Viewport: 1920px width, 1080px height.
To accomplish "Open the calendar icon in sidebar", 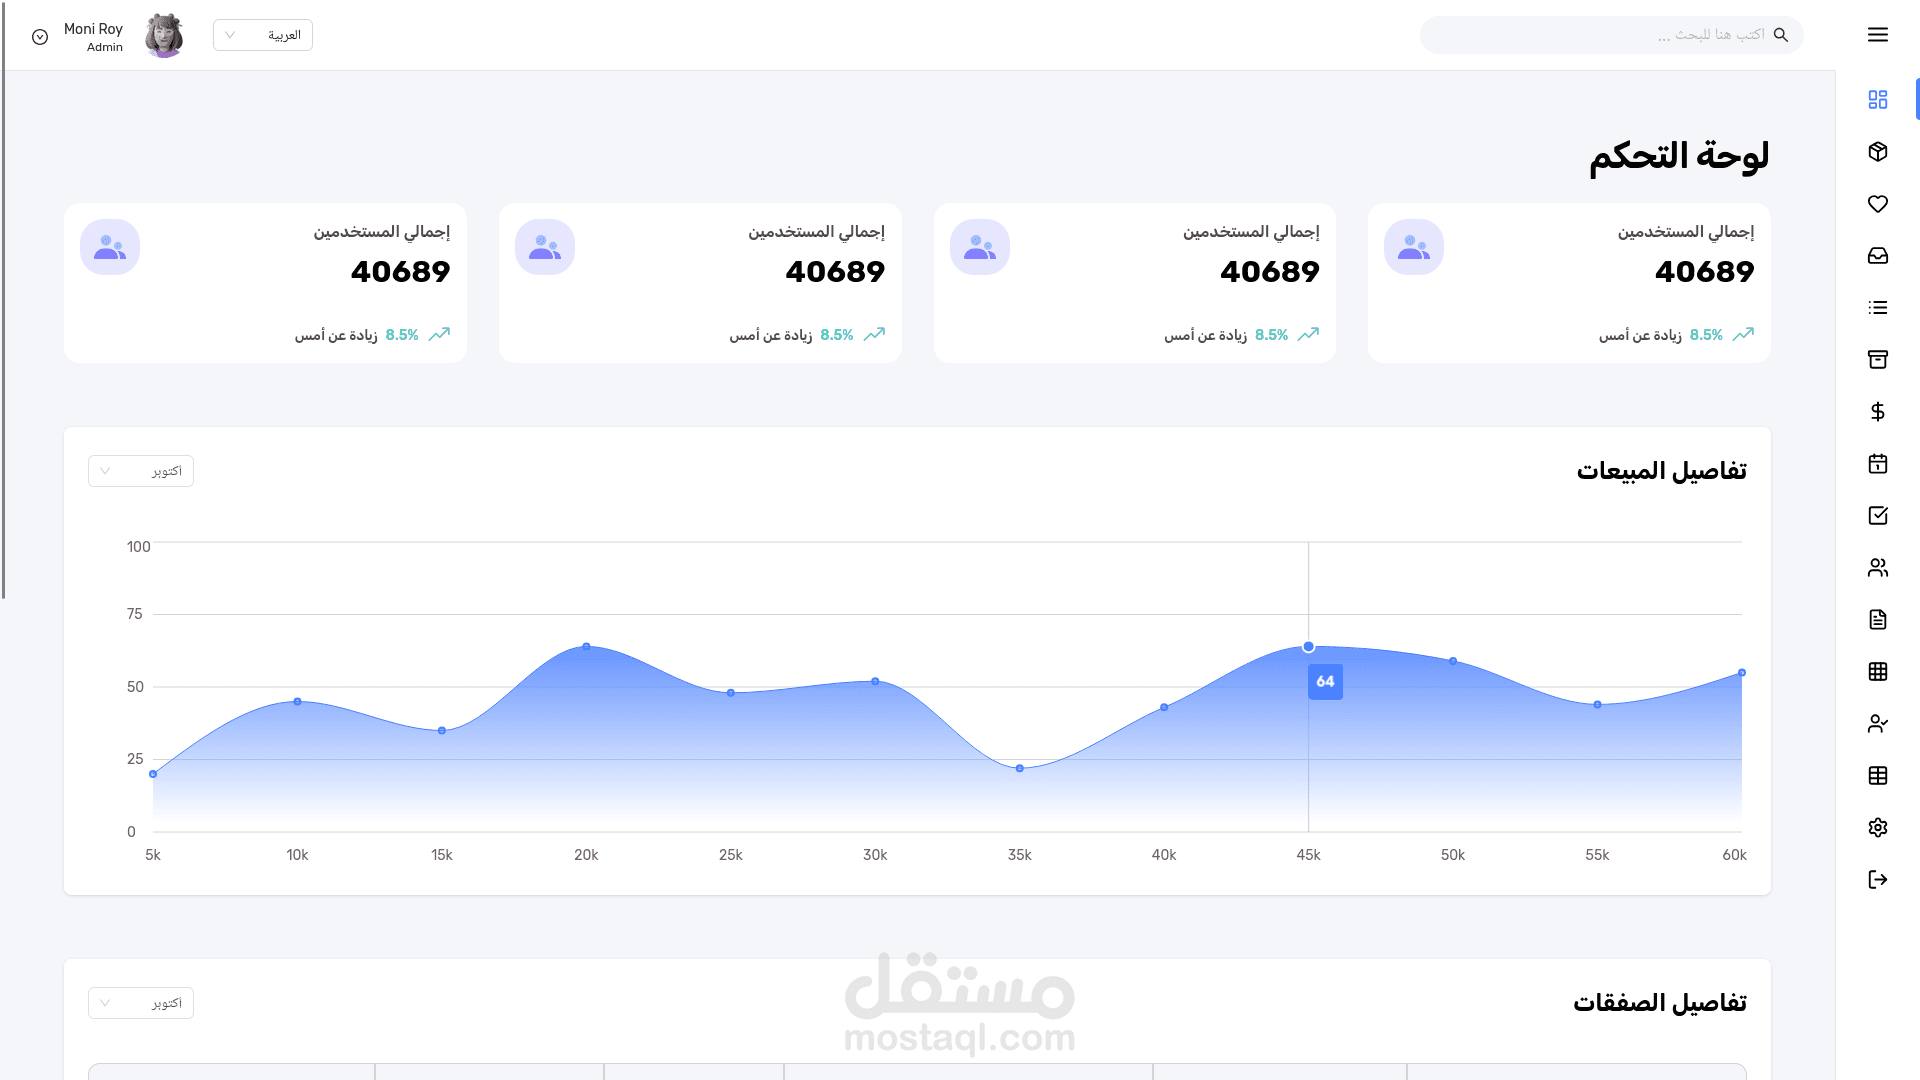I will click(1877, 464).
